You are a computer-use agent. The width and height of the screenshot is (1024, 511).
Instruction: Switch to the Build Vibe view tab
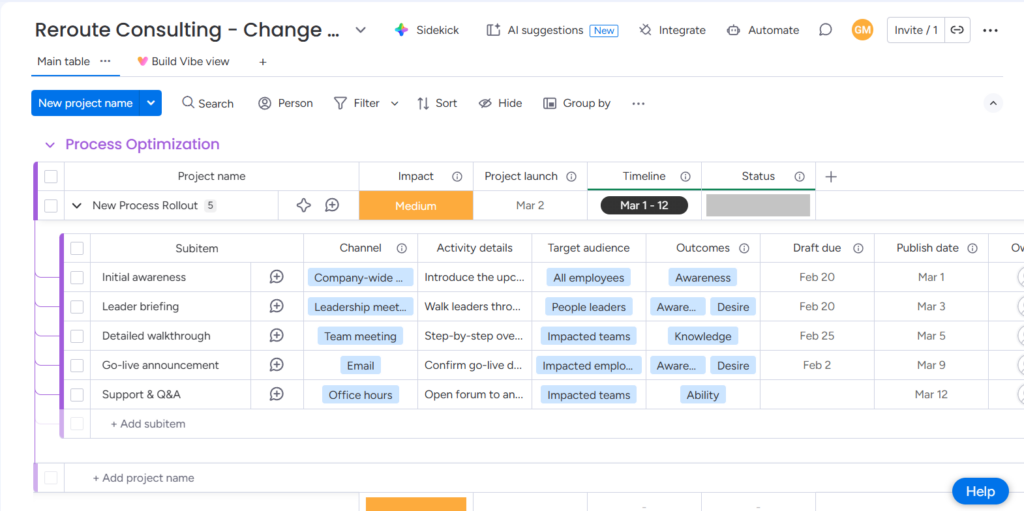[184, 62]
